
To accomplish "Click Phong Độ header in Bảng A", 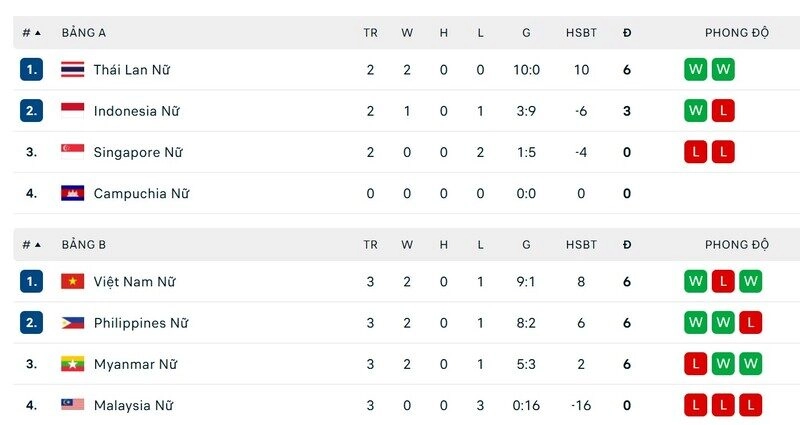I will (x=737, y=33).
